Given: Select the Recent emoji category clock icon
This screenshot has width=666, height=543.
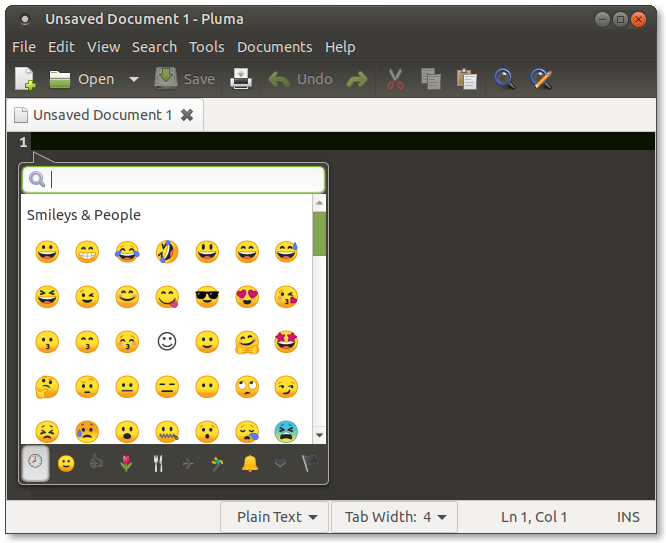Looking at the screenshot, I should coord(36,463).
